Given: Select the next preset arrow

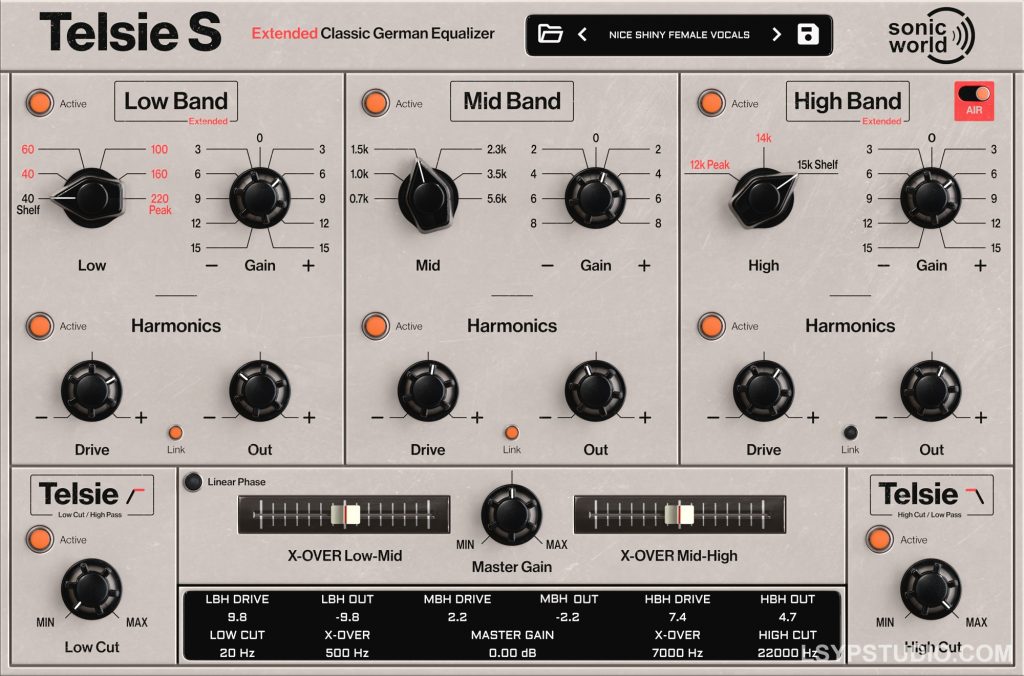Looking at the screenshot, I should (776, 34).
